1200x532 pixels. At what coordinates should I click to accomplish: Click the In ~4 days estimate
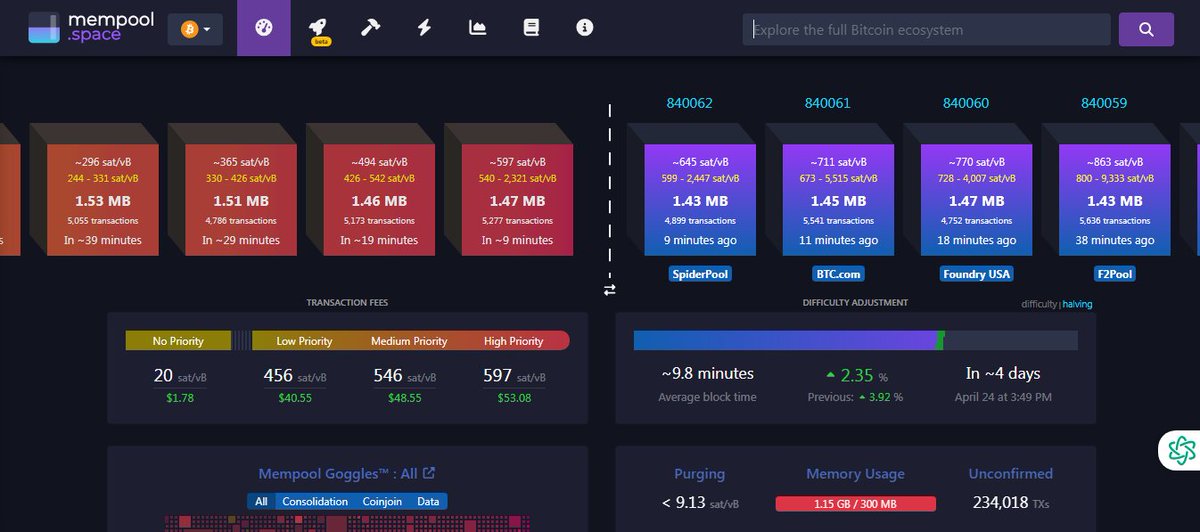(1003, 374)
